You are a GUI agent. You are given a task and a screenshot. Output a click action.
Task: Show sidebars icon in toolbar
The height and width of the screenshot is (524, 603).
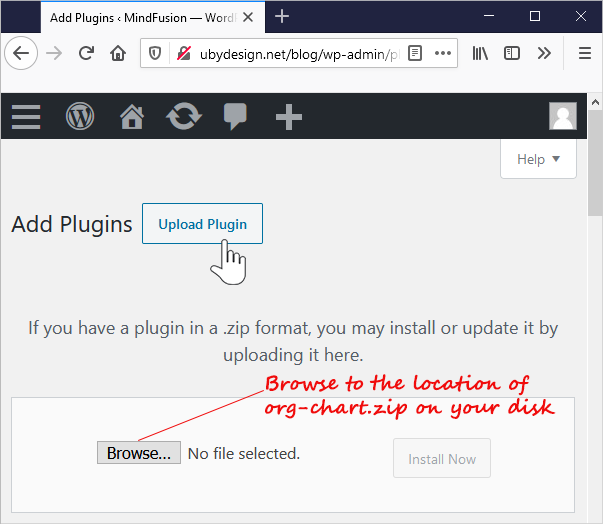[x=511, y=53]
